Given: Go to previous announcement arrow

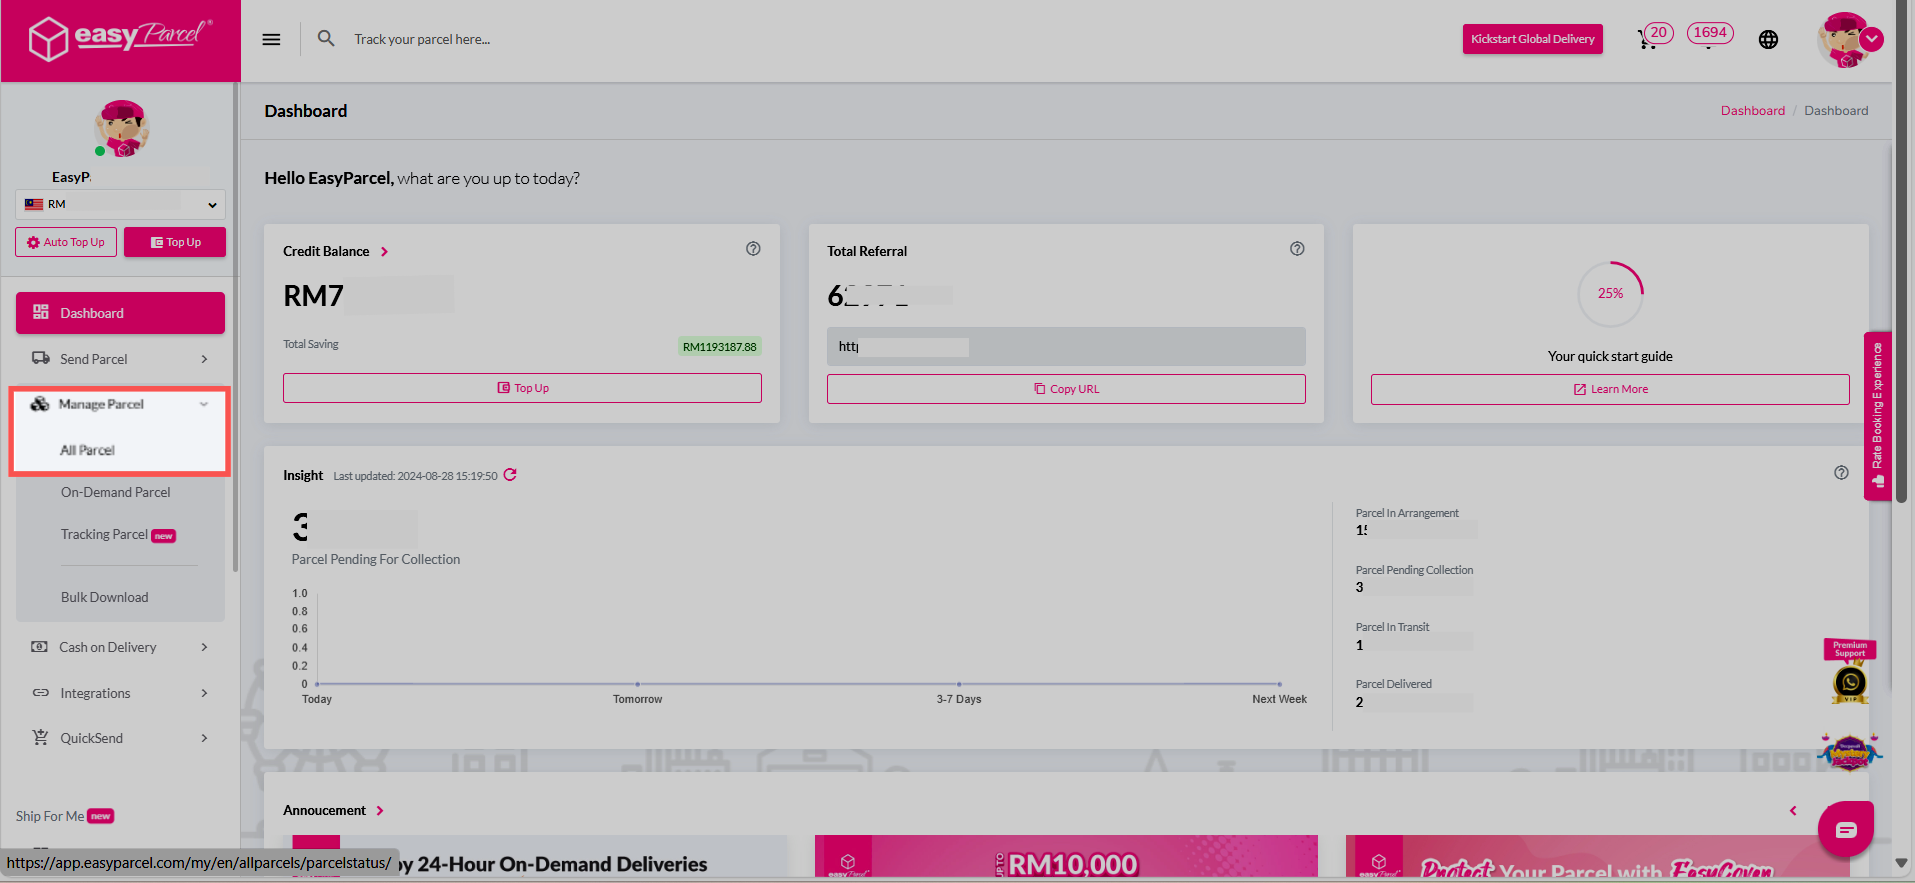Looking at the screenshot, I should 1793,811.
